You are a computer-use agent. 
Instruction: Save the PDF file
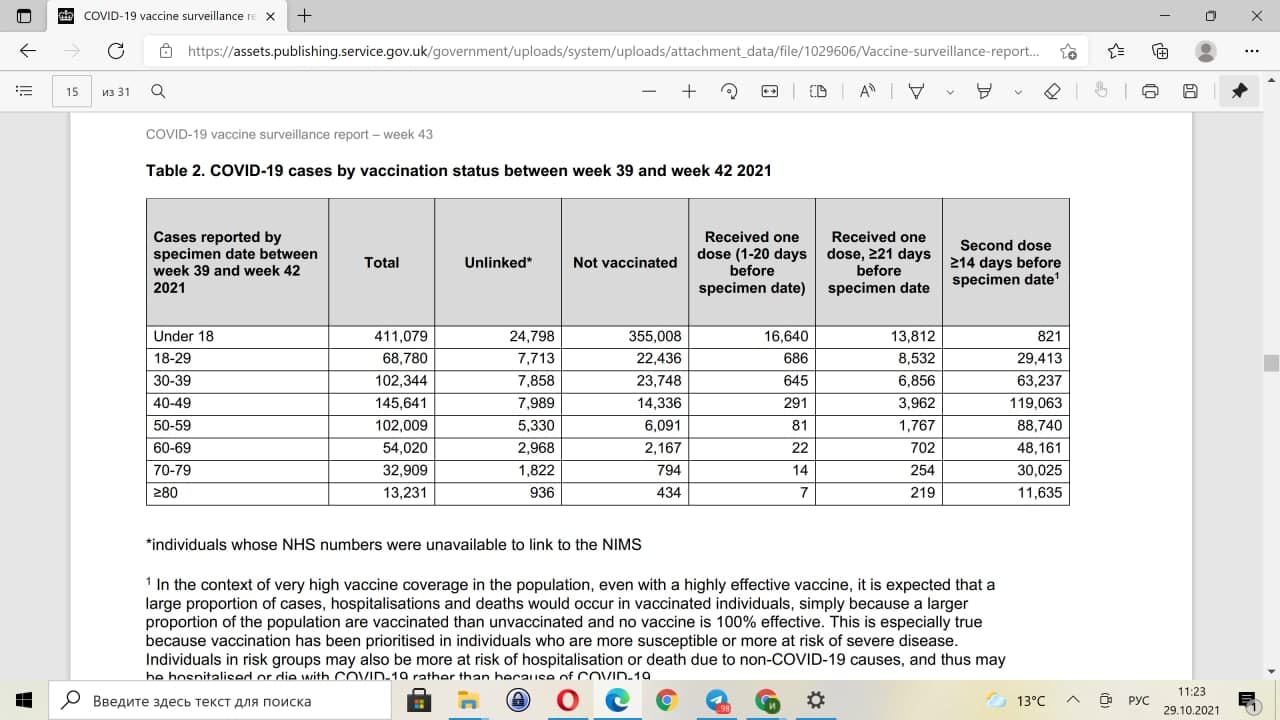pyautogui.click(x=1190, y=91)
